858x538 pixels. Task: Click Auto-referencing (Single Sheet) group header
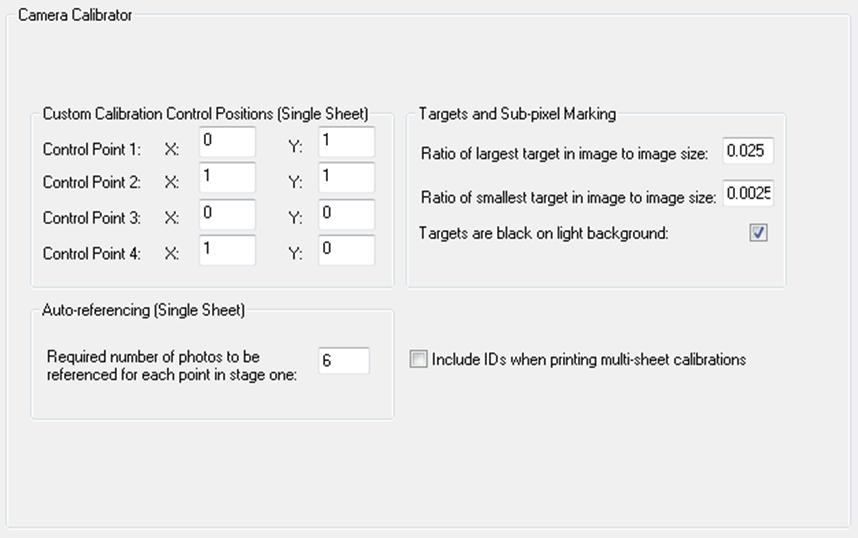tap(143, 310)
